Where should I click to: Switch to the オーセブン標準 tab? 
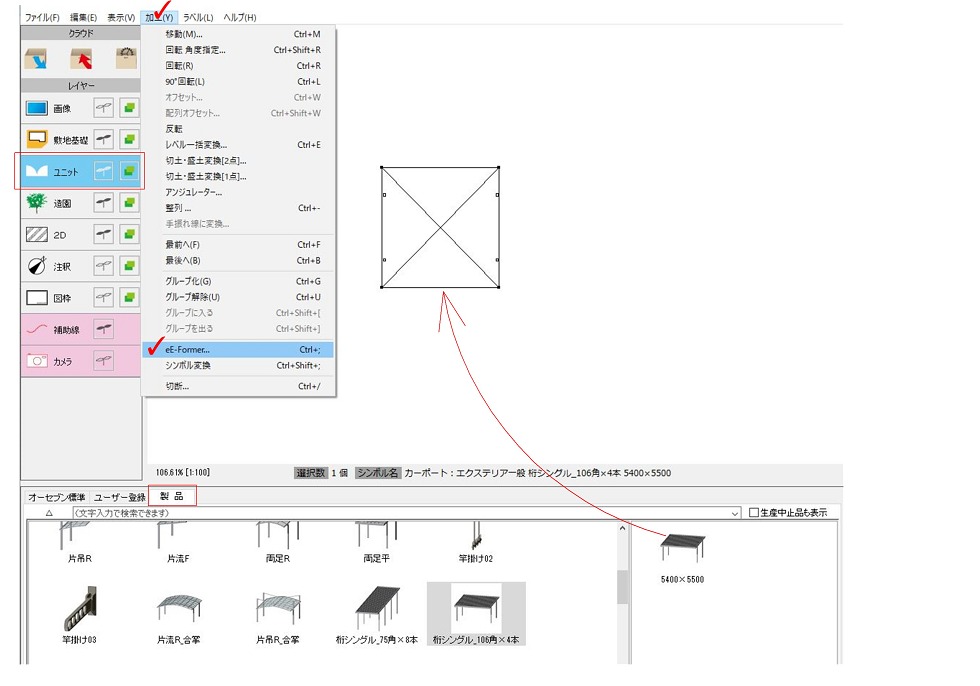[x=56, y=497]
